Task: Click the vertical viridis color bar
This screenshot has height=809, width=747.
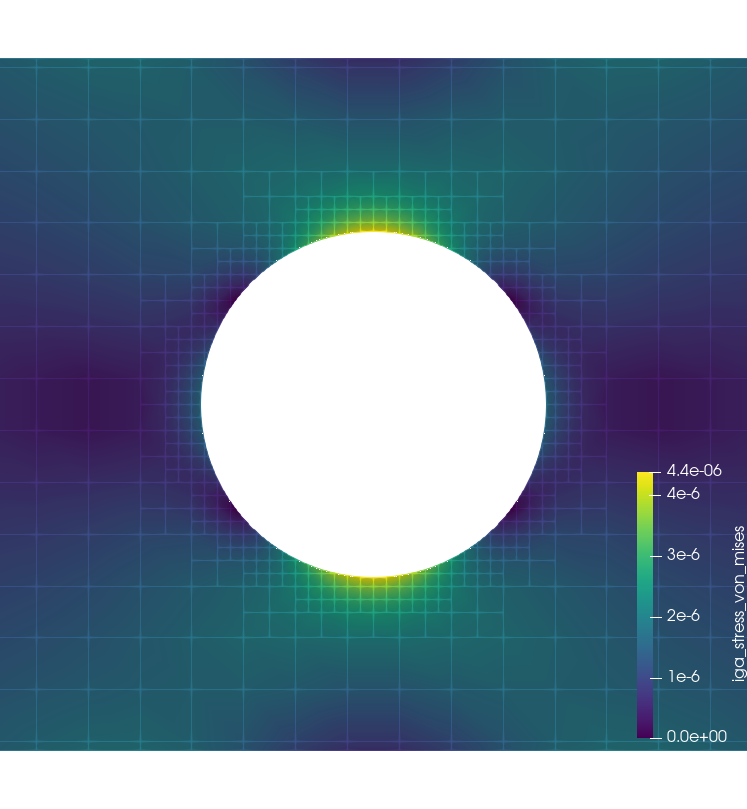Action: 645,605
